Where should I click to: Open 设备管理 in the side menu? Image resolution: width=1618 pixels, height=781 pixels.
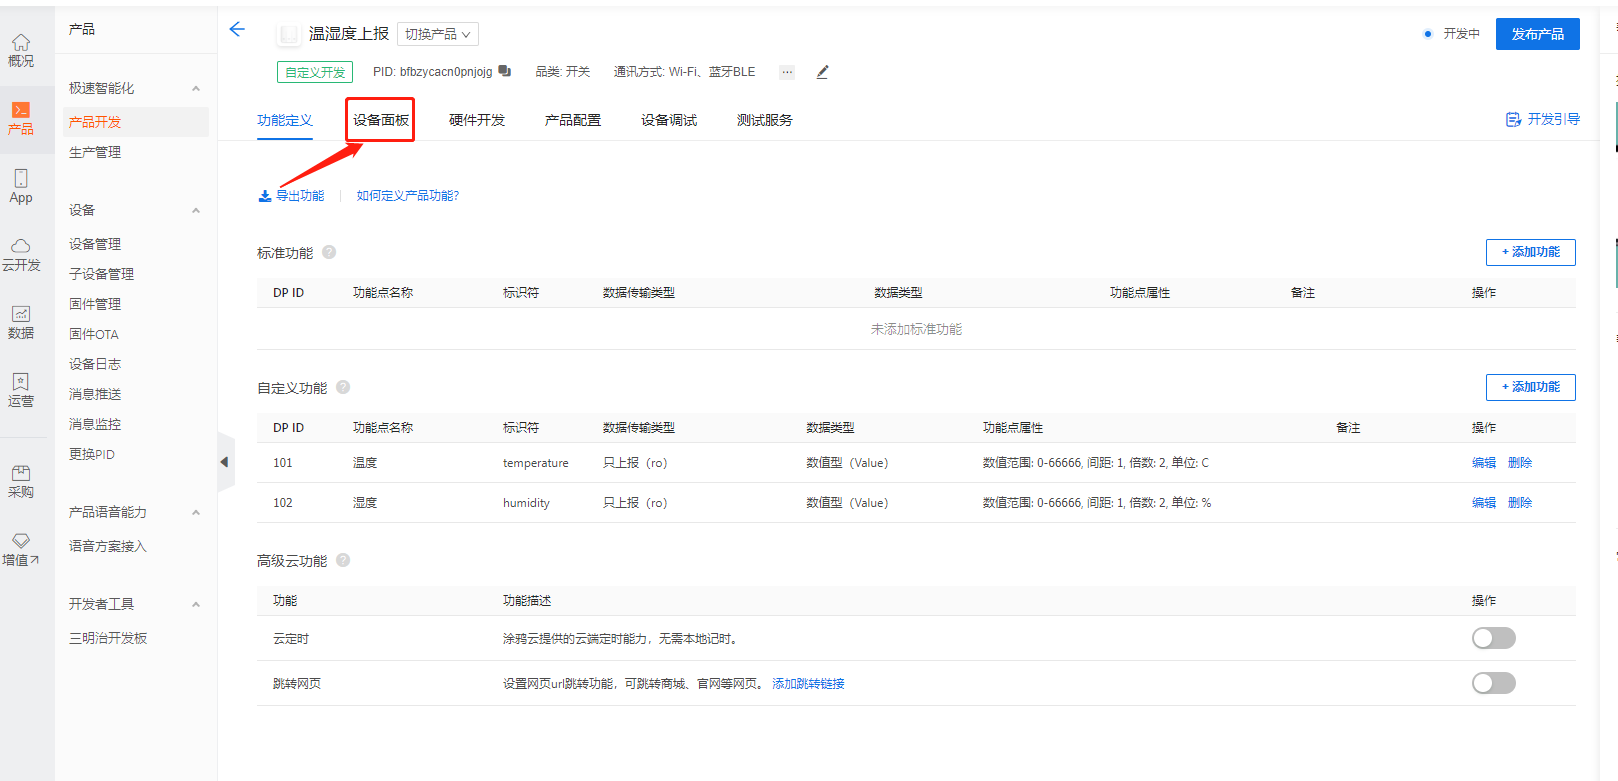95,244
